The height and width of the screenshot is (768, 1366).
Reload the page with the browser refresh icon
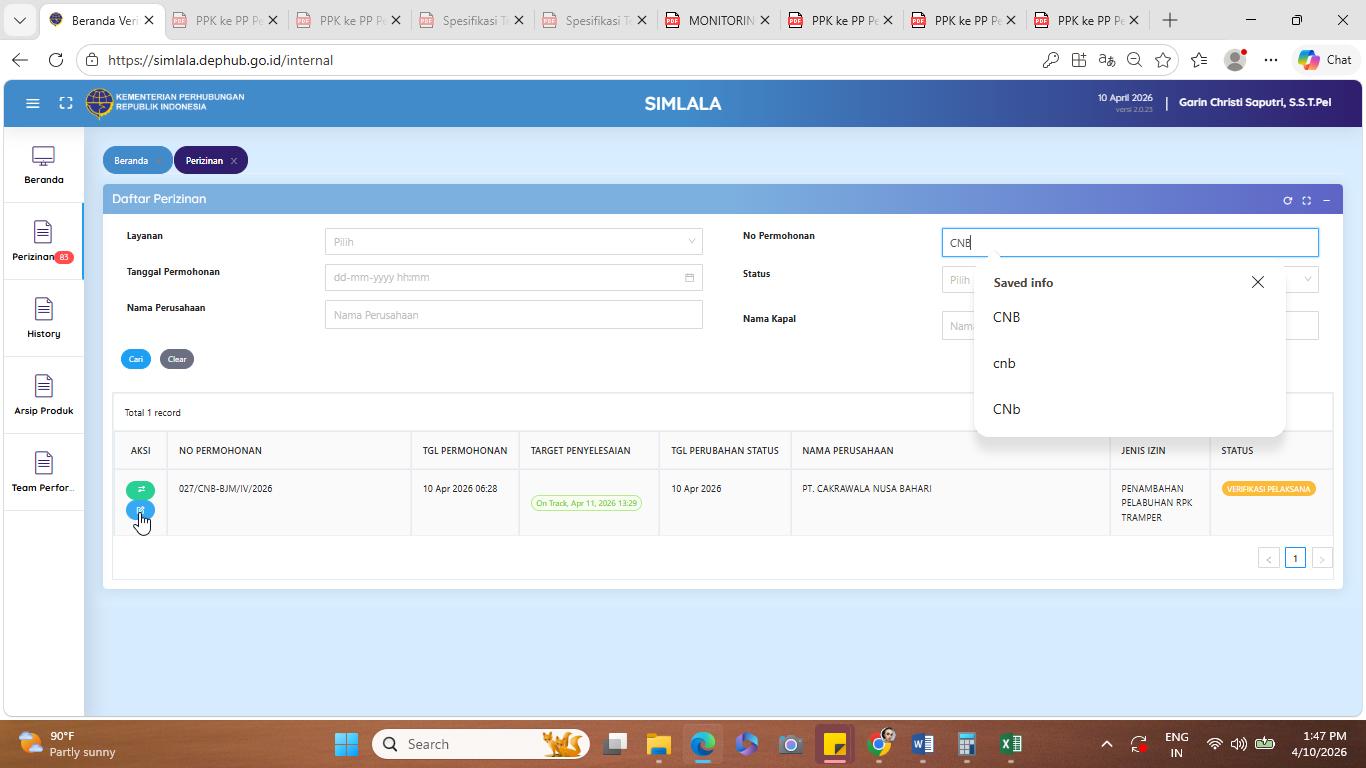(x=56, y=60)
